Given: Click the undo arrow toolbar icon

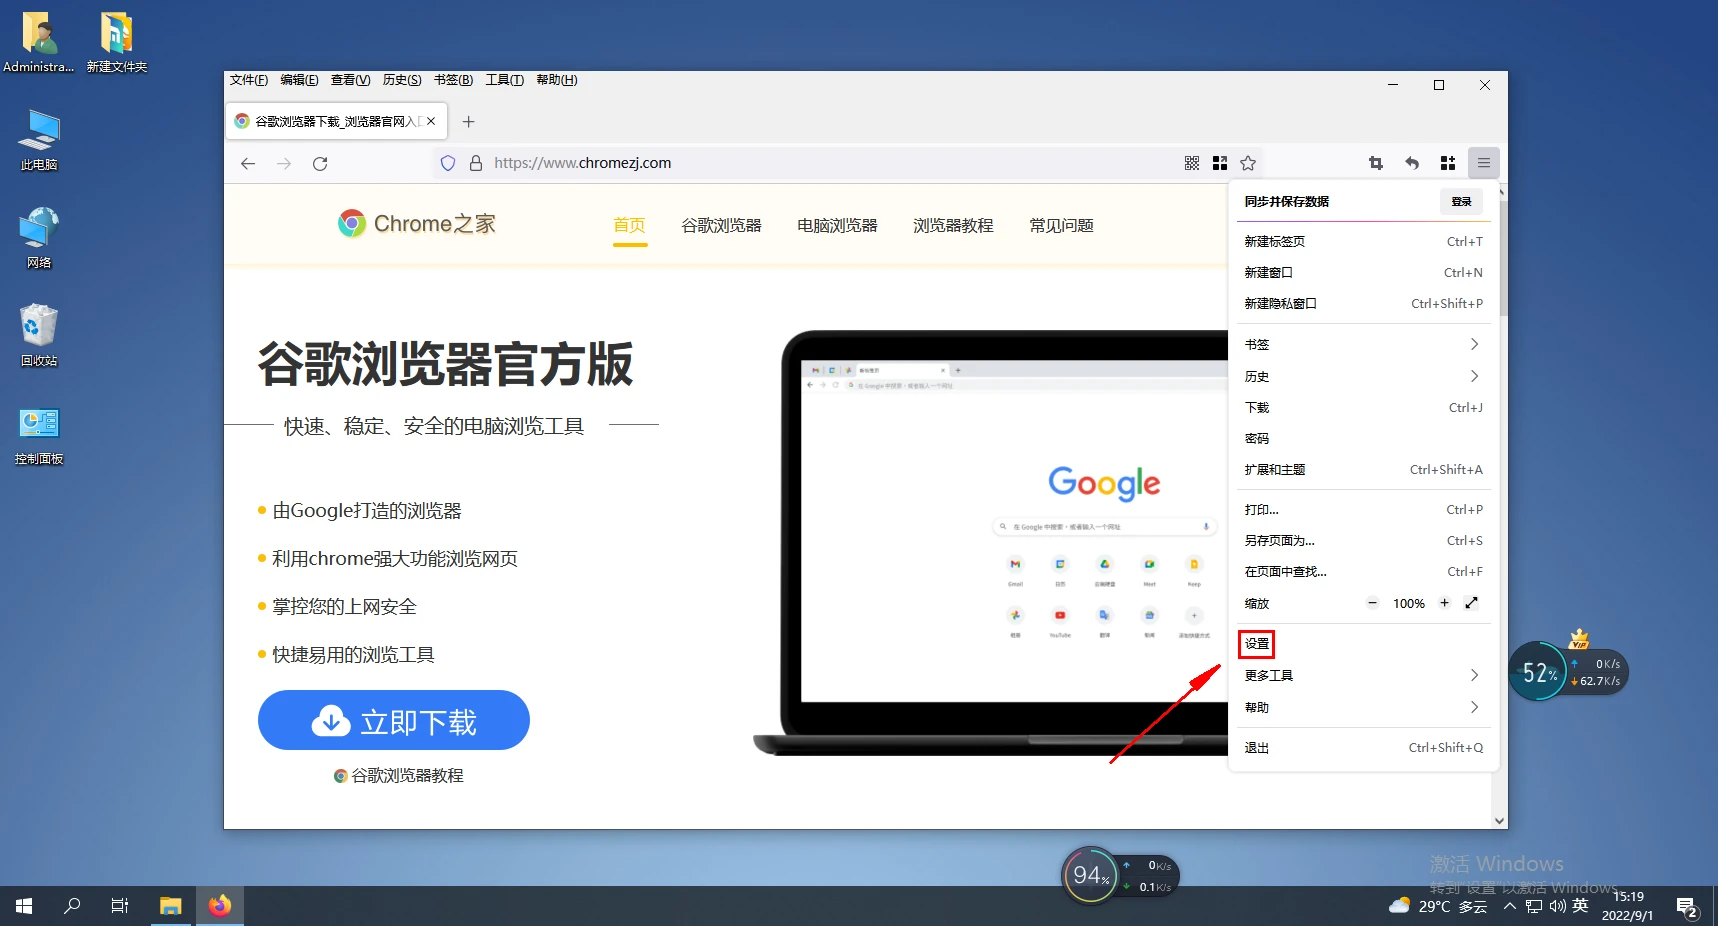Looking at the screenshot, I should point(1412,163).
